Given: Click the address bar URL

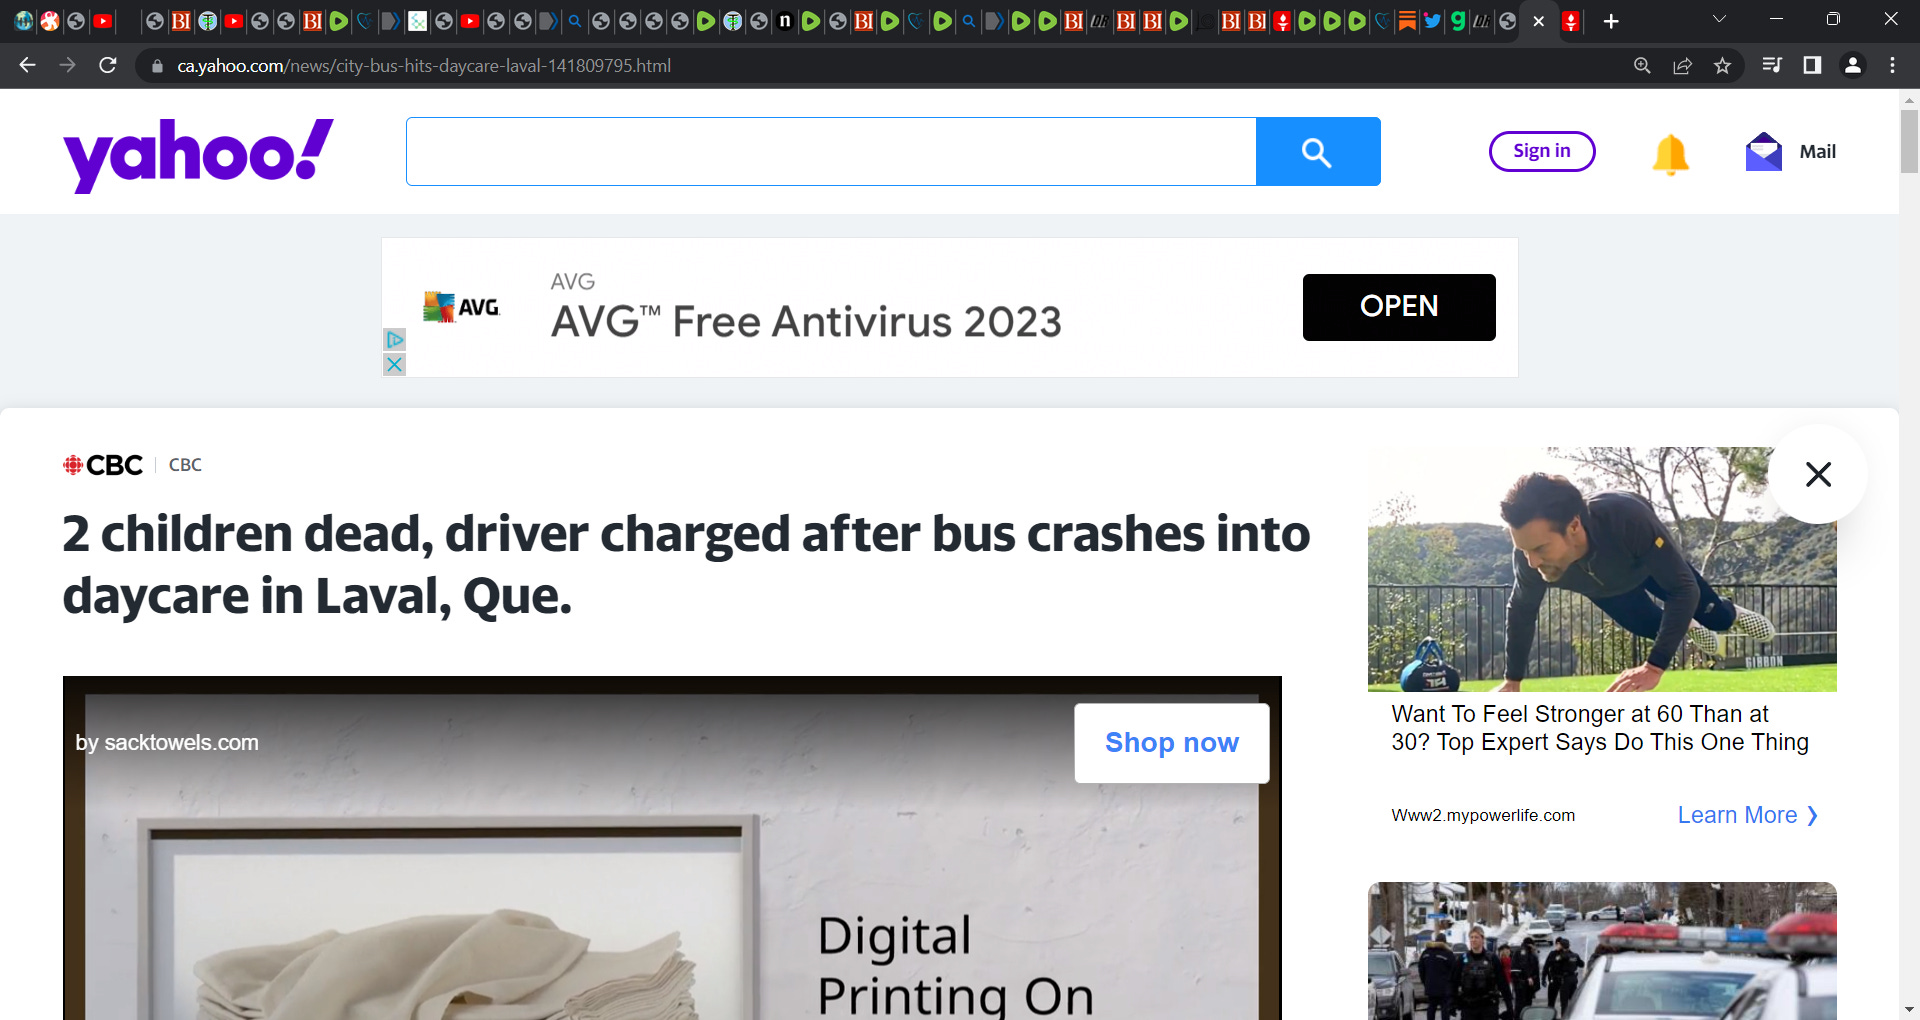Looking at the screenshot, I should (x=424, y=66).
